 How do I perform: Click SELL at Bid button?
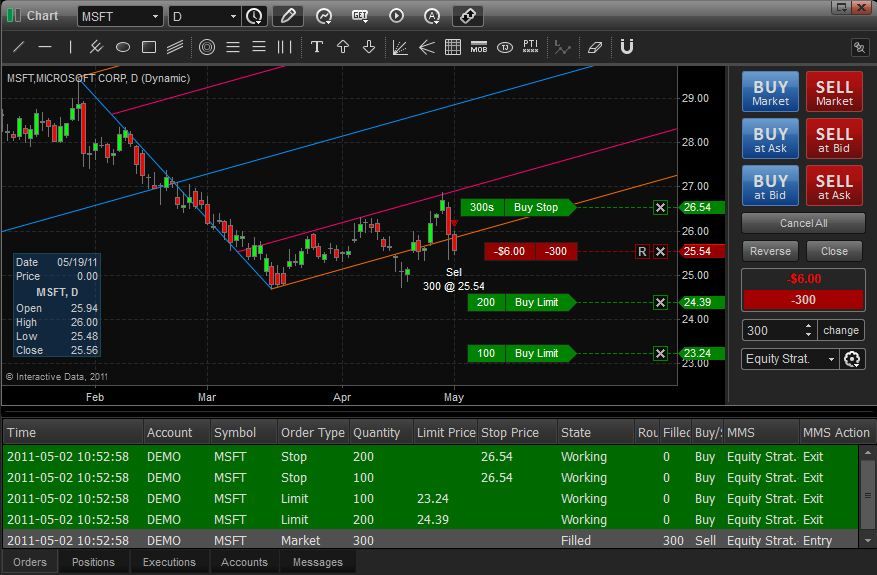[x=834, y=139]
